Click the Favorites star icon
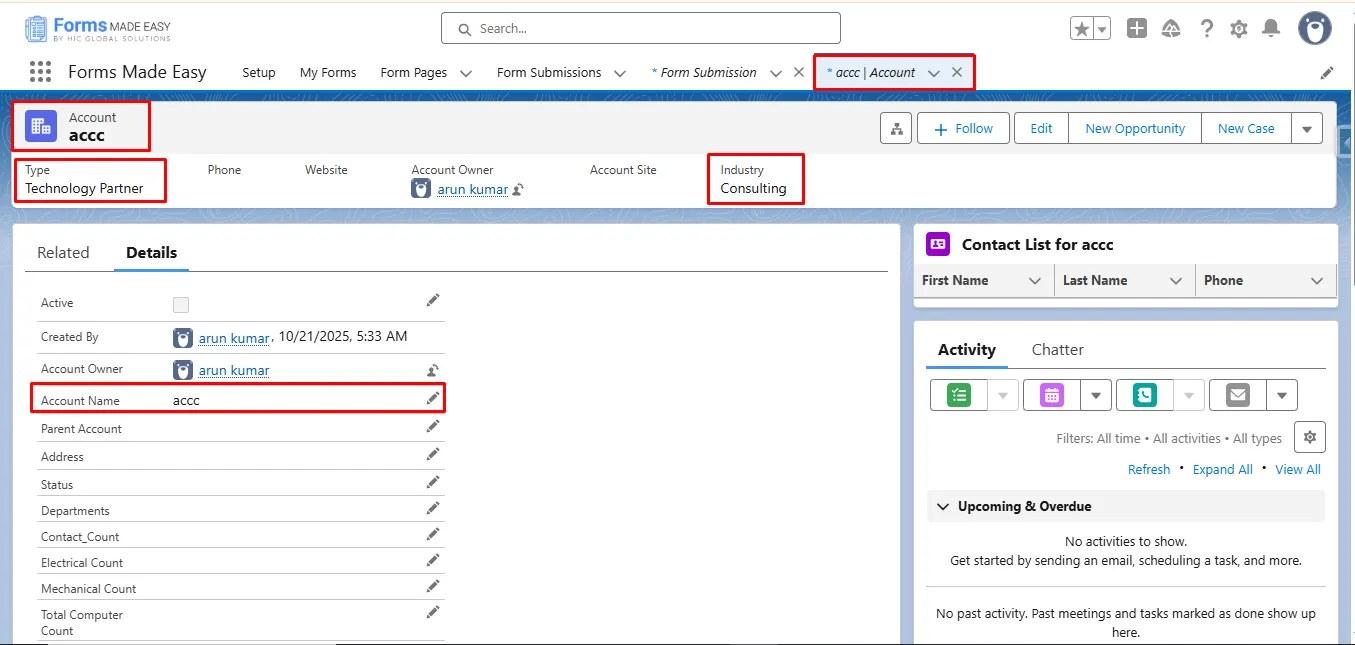The width and height of the screenshot is (1355, 645). pos(1082,29)
